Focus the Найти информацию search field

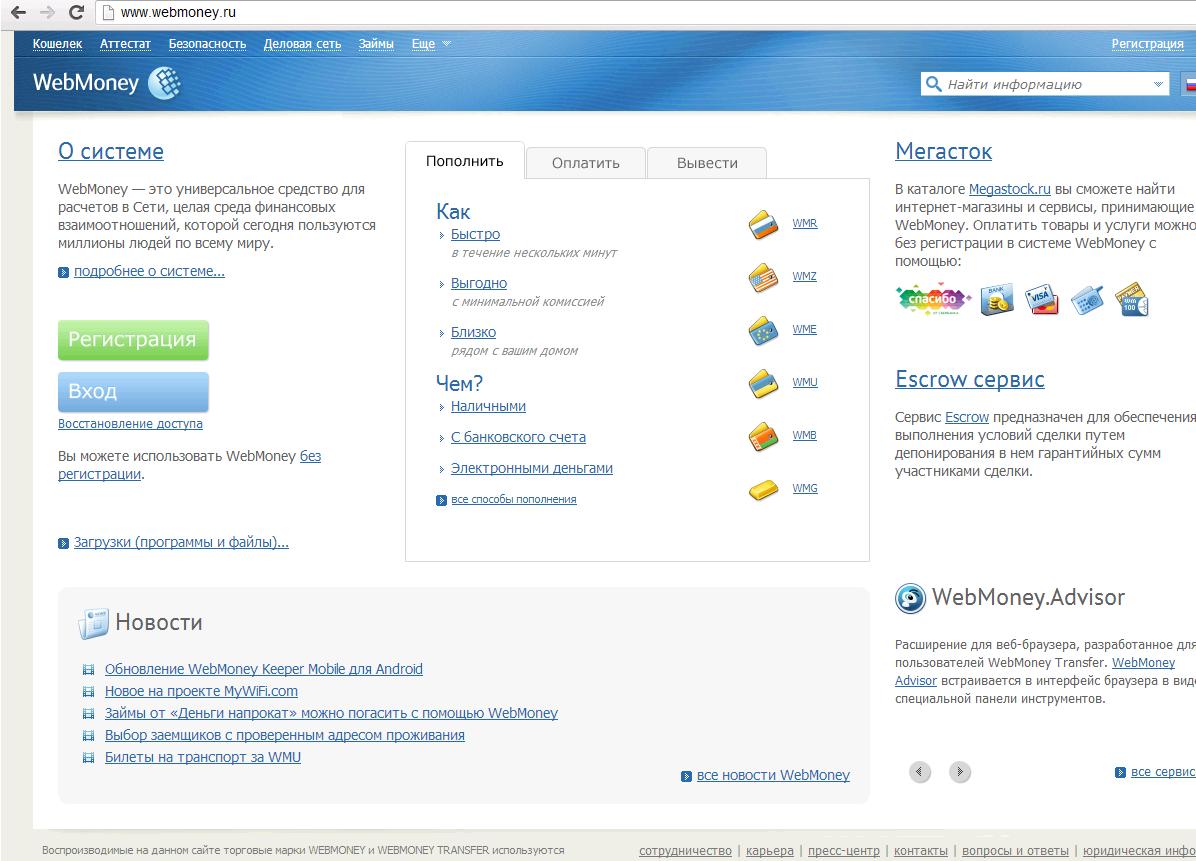(1045, 84)
